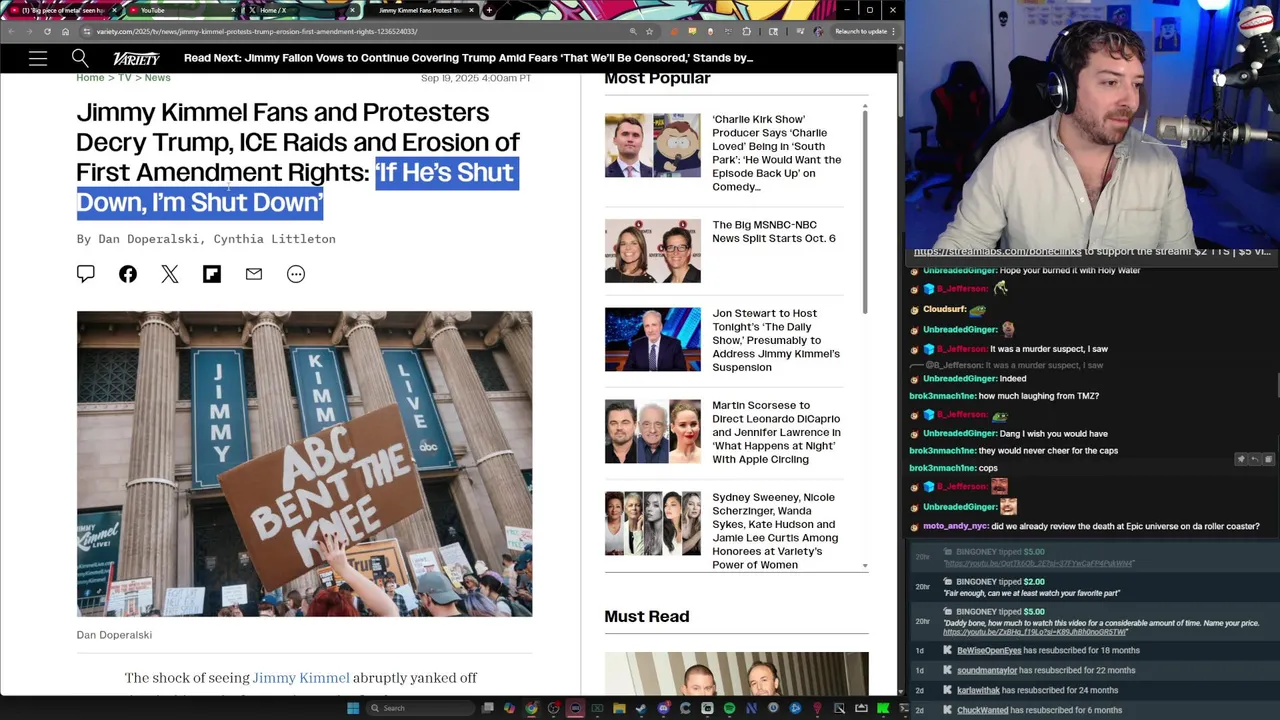The height and width of the screenshot is (720, 1280).
Task: Open 'Charlie Kirk Show' Producer story
Action: (777, 153)
